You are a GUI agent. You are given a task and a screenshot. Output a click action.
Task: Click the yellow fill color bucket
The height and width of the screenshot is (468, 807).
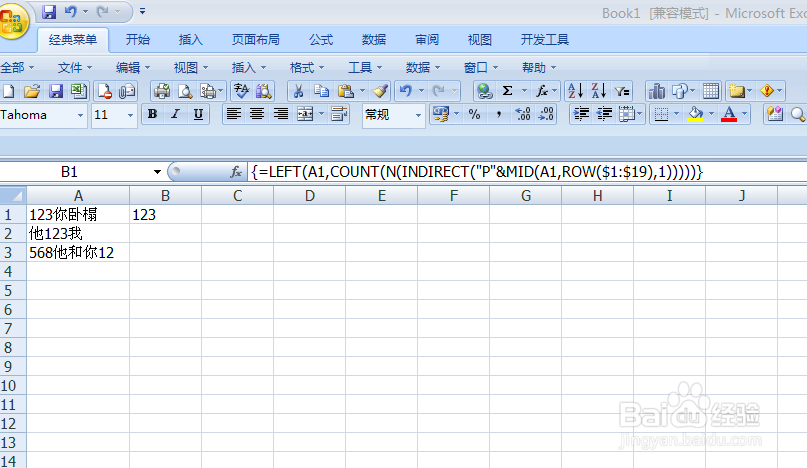point(695,114)
